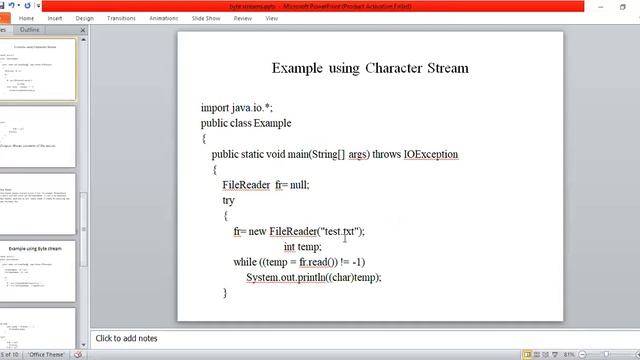The height and width of the screenshot is (360, 640).
Task: Click the slide title Example using Character Stream
Action: point(370,68)
